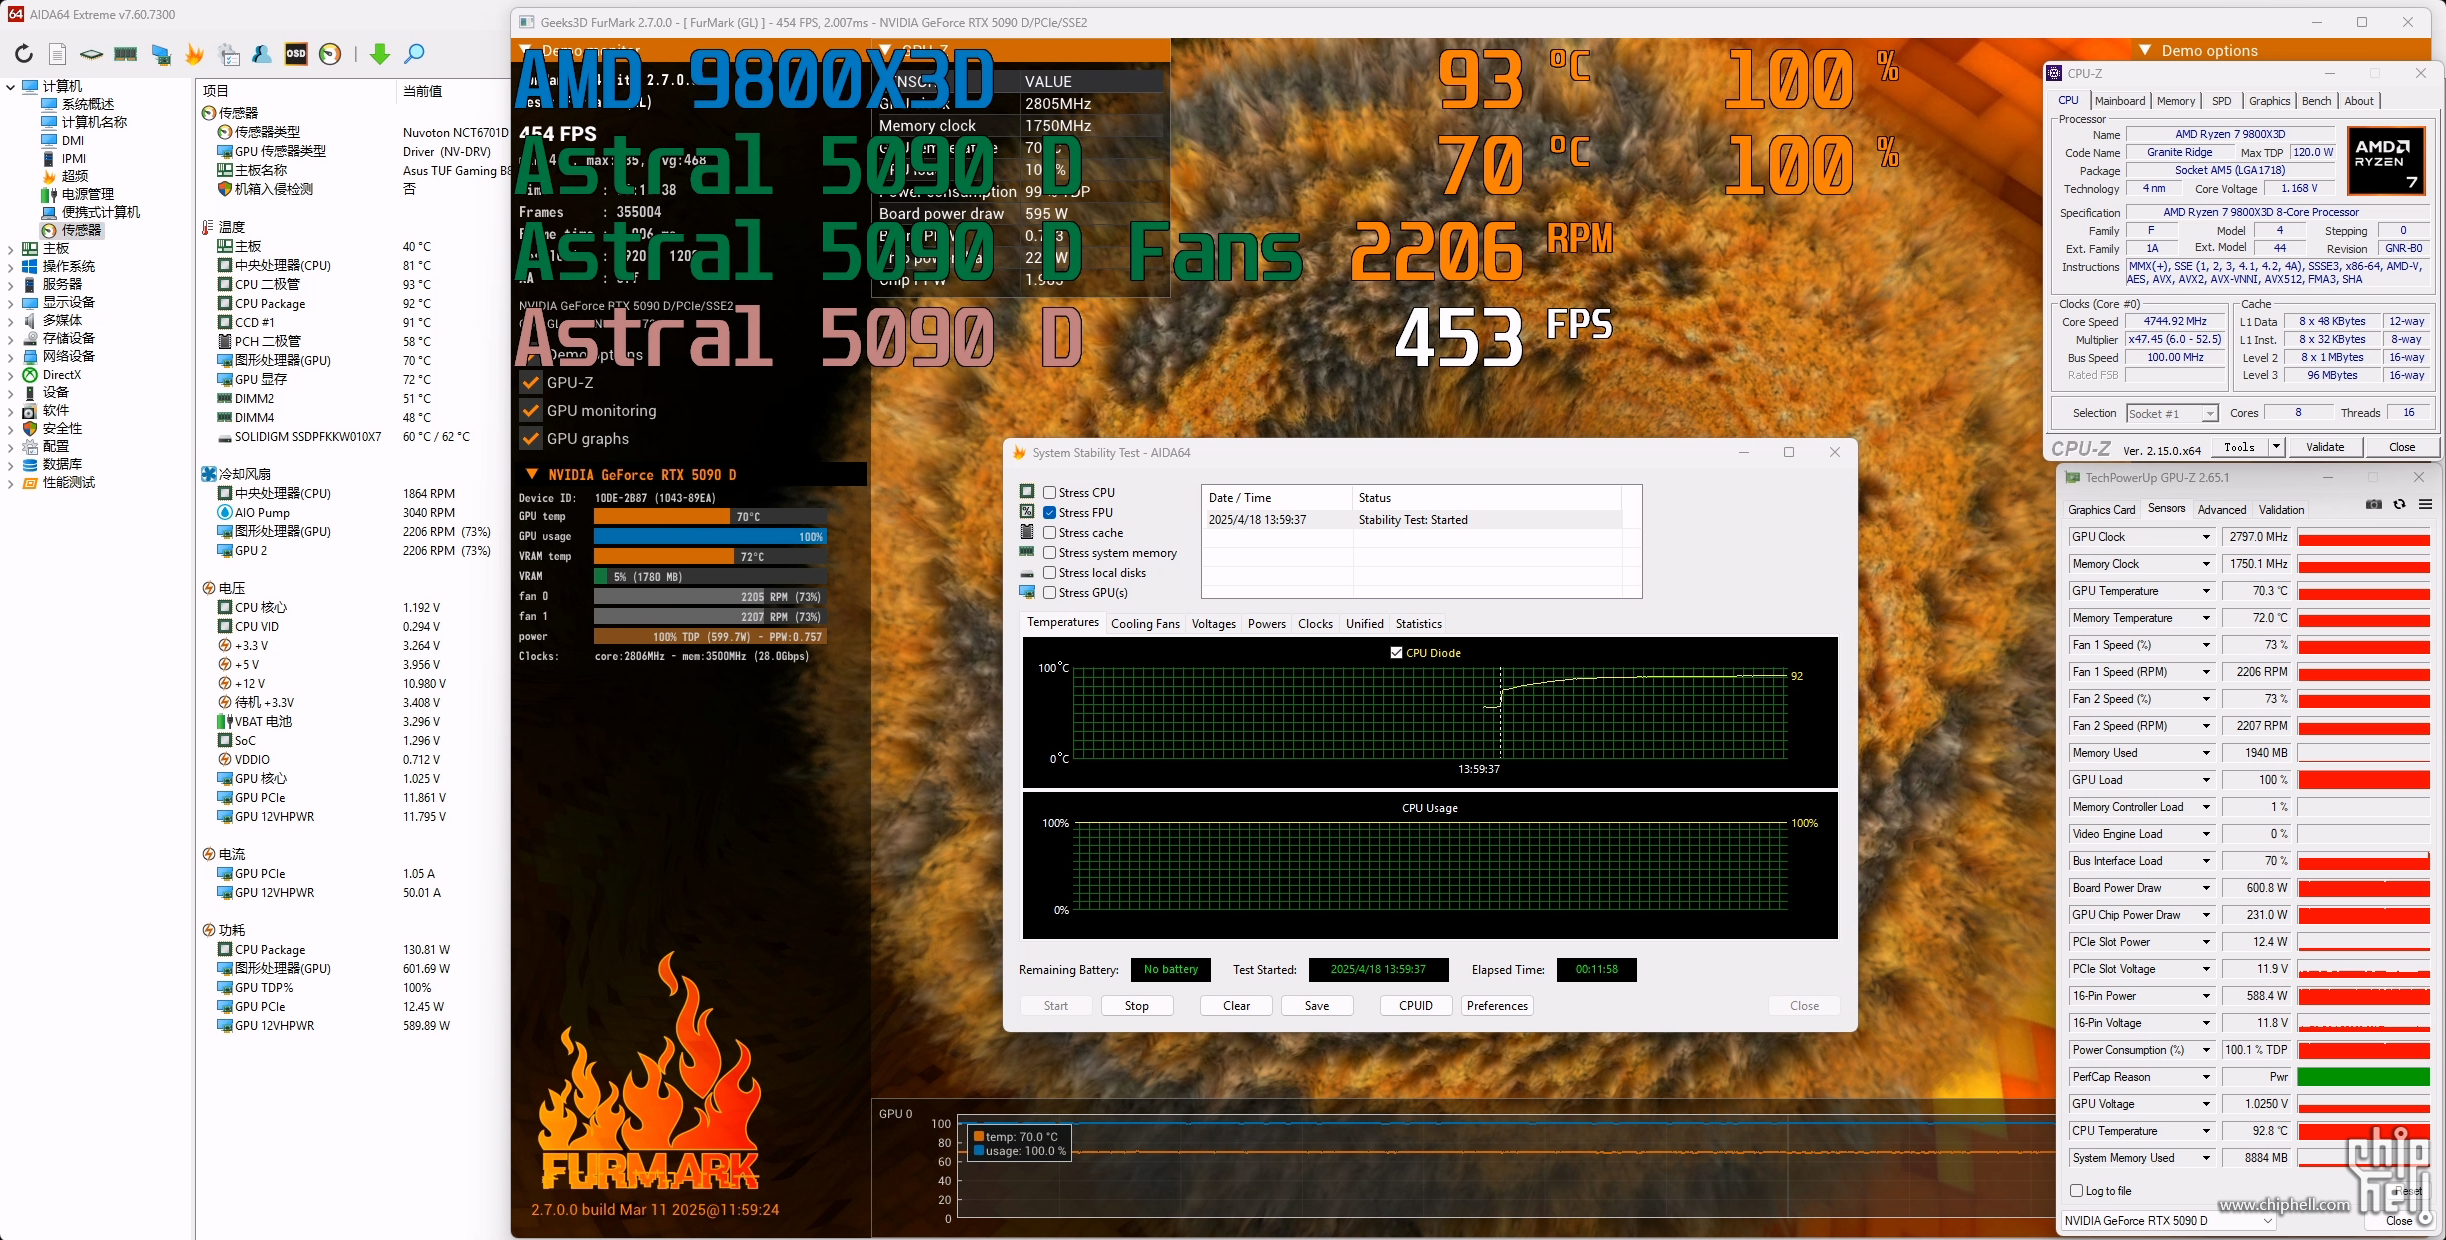Open the Advanced tab in GPU-Z
Viewport: 2446px width, 1240px height.
click(2221, 509)
